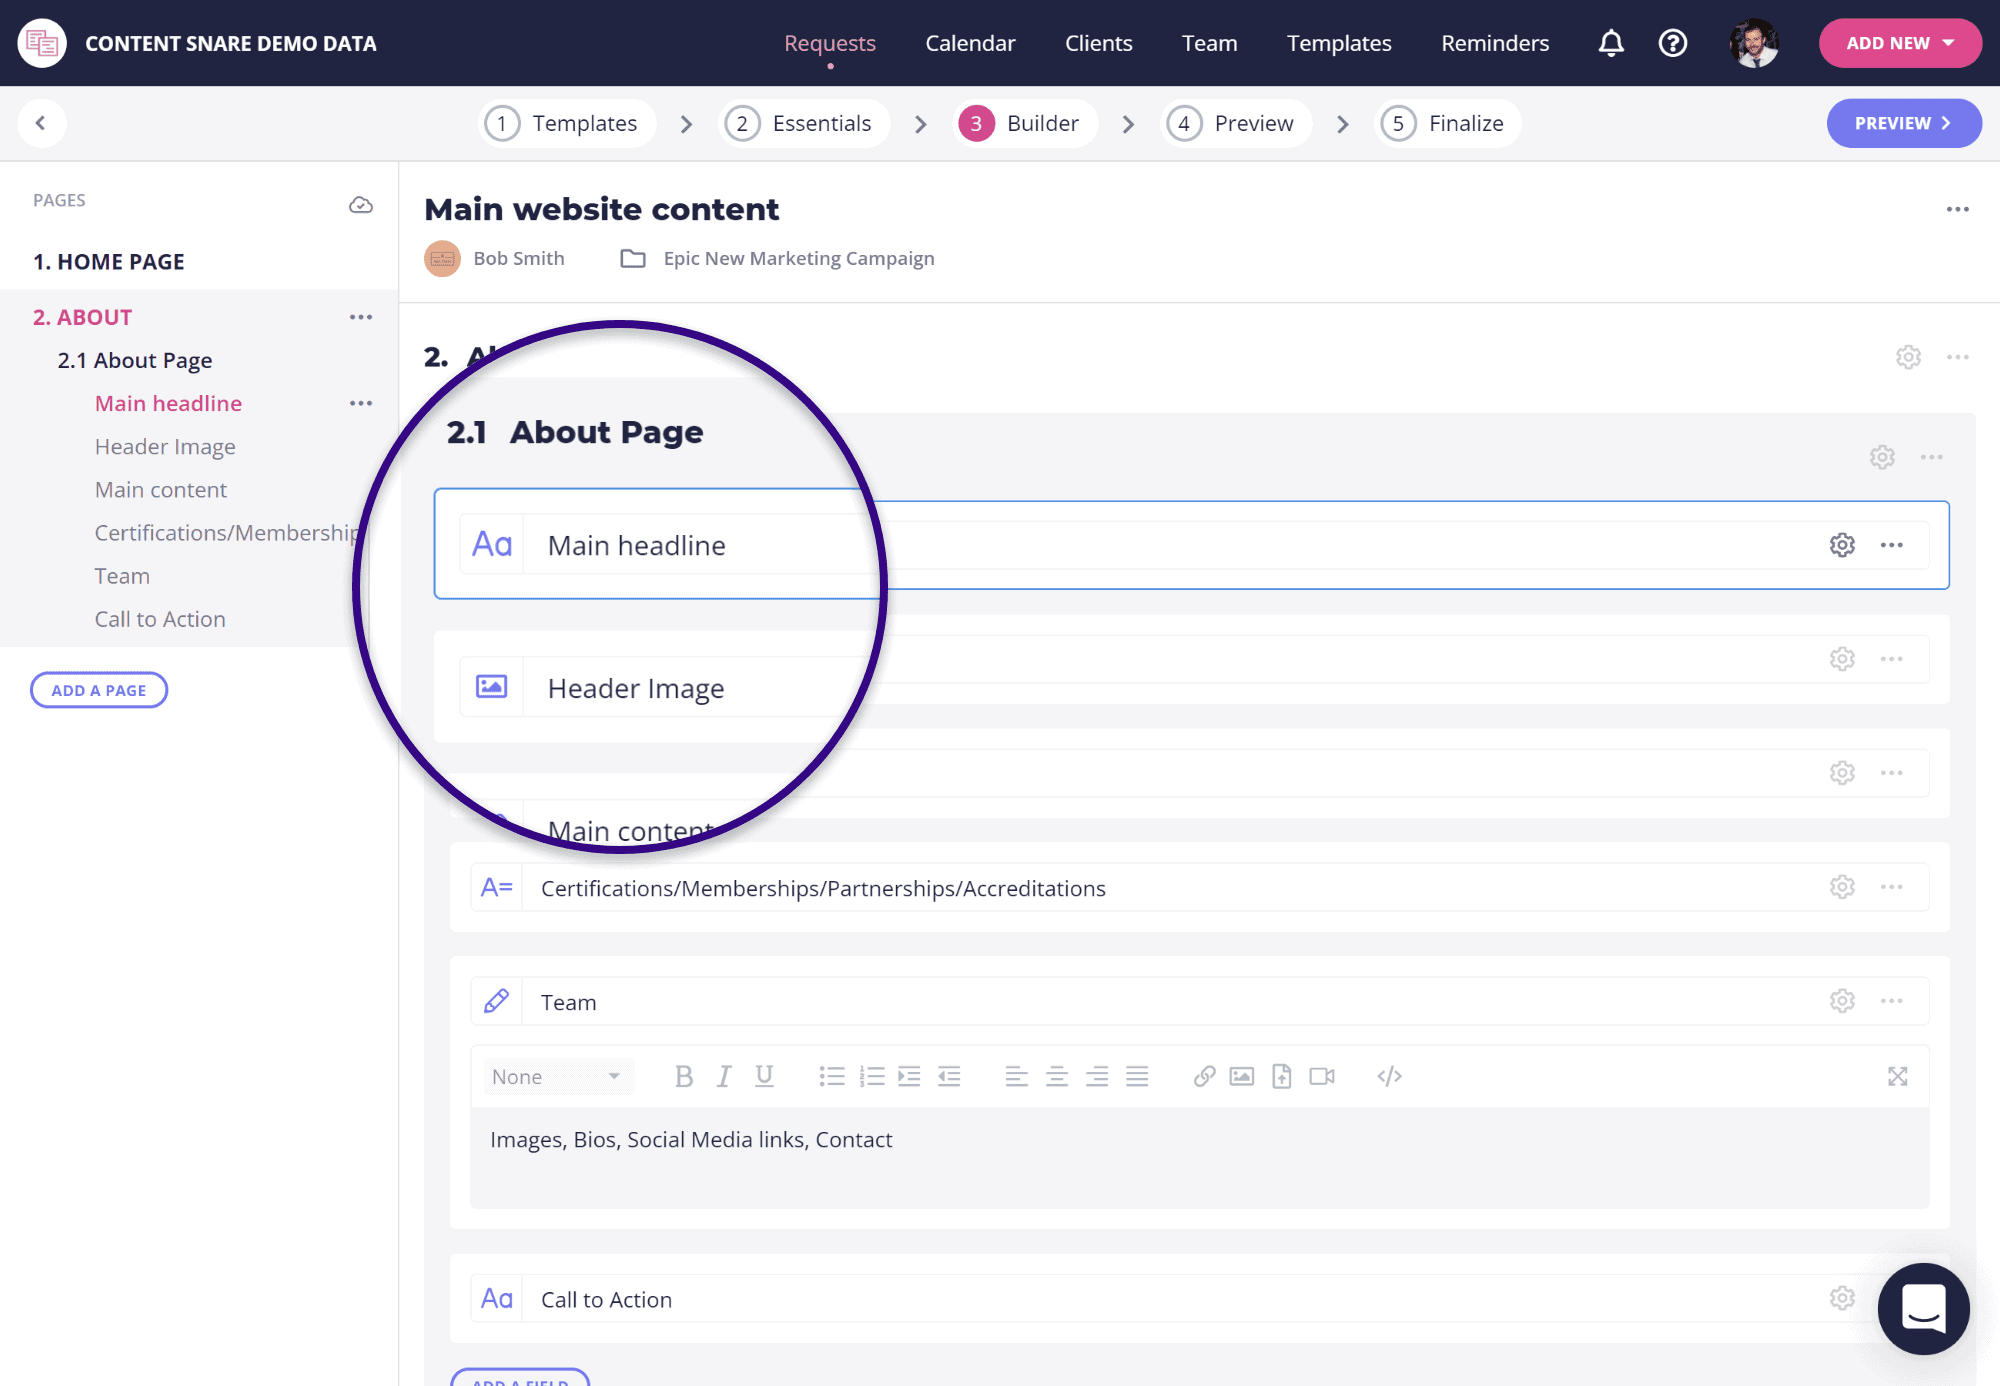Decrease indent in the editor

click(x=949, y=1076)
